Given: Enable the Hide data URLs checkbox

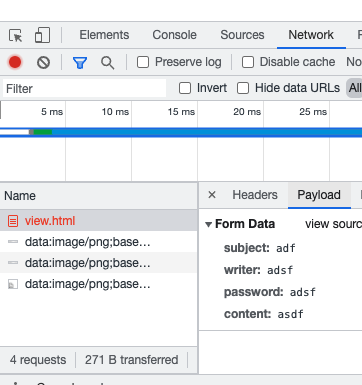Looking at the screenshot, I should [x=243, y=88].
